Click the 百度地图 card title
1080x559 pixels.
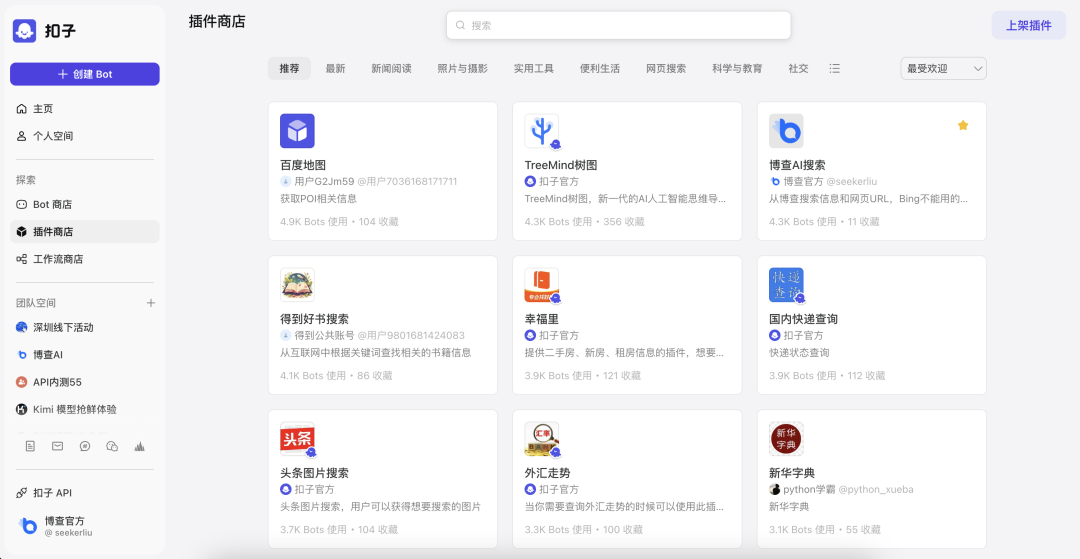[302, 165]
